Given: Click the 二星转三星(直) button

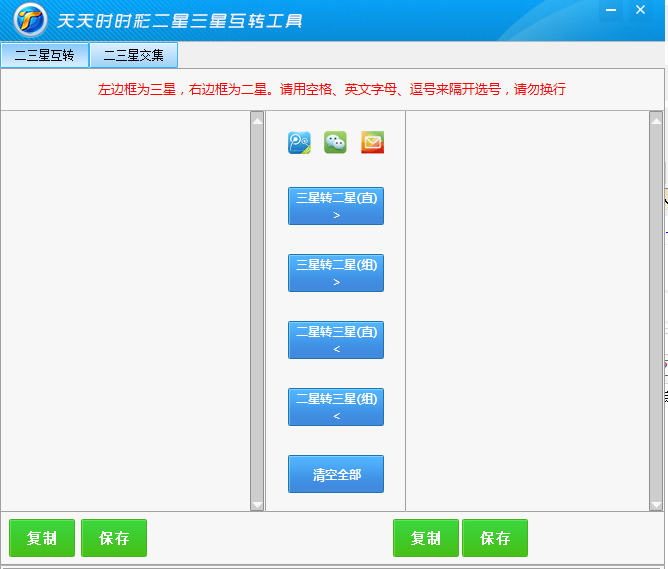Looking at the screenshot, I should pos(336,340).
